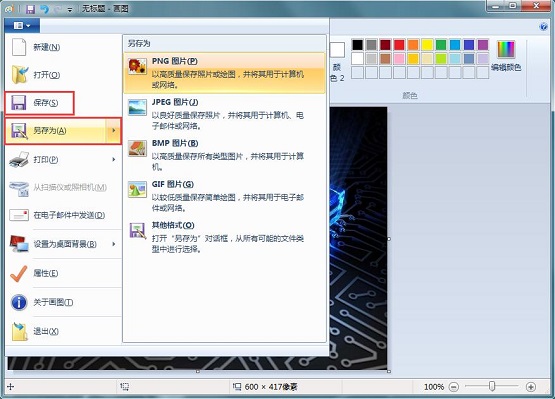
Task: Click 在电子邮件中发送(D) entry
Action: click(x=64, y=215)
